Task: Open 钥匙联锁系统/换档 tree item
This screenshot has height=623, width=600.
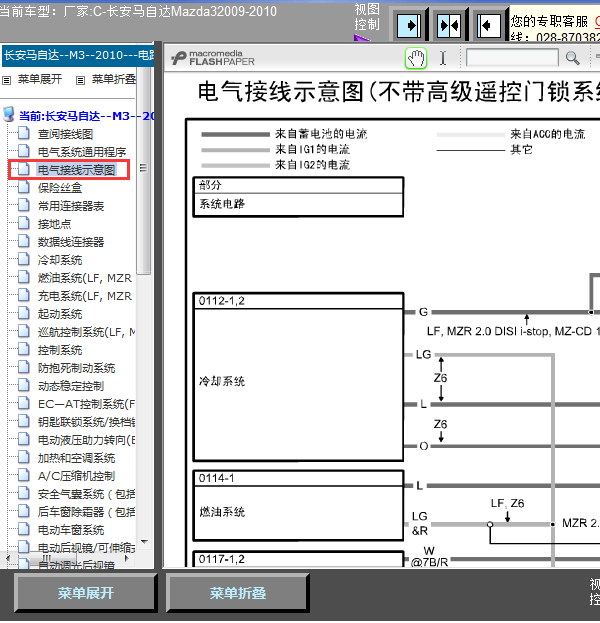Action: pos(86,422)
